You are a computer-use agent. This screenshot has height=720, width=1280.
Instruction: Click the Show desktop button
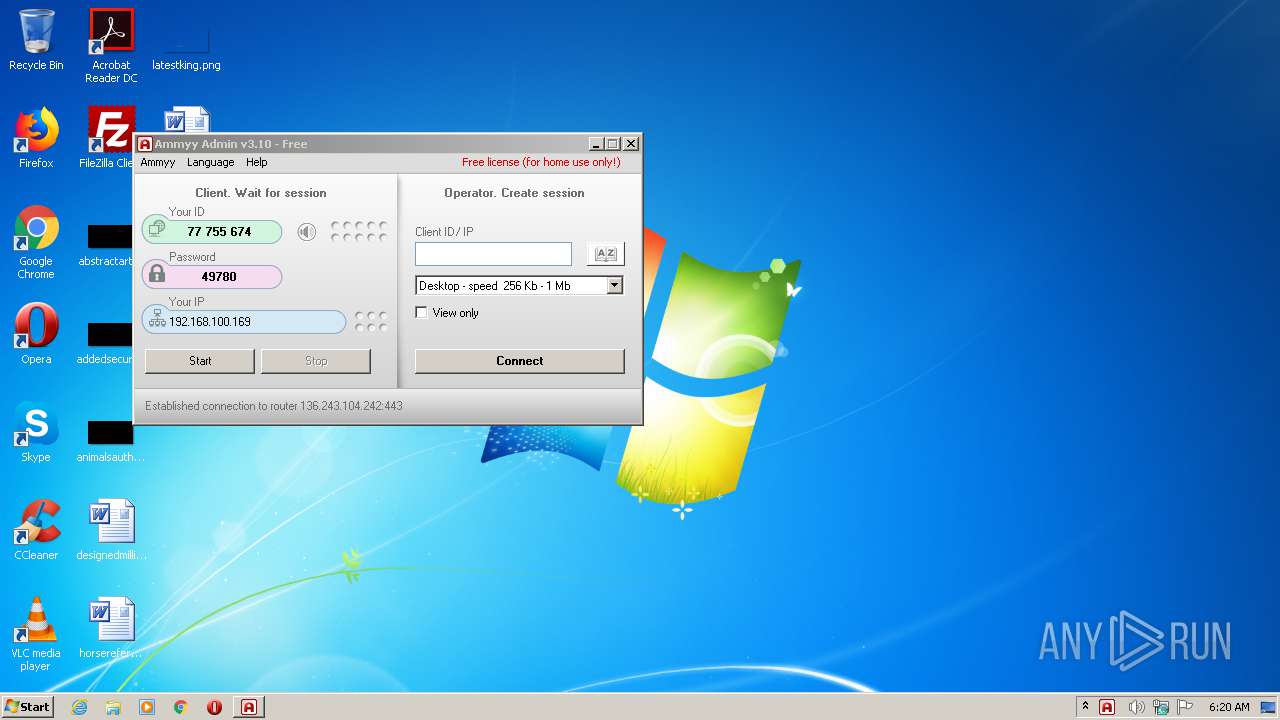[x=1268, y=707]
